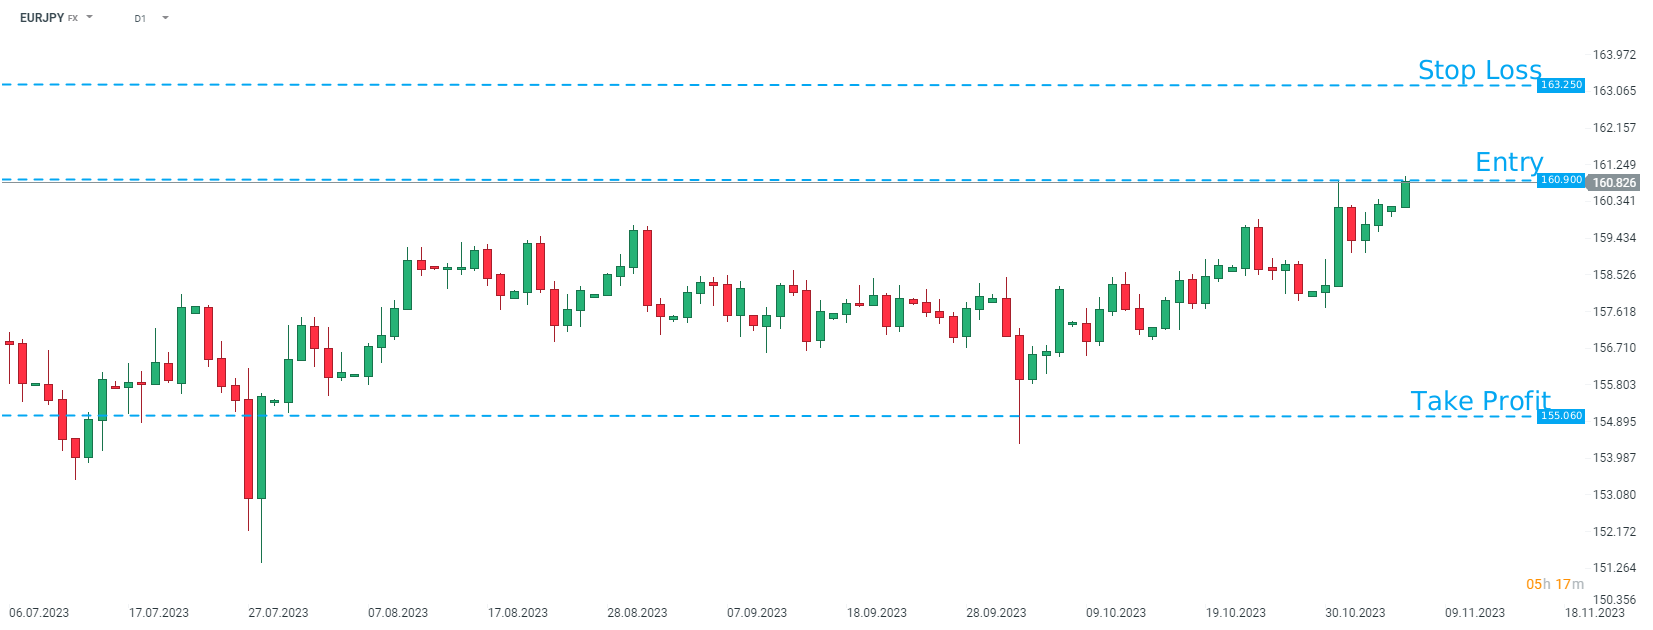Screen dimensions: 1653x630
Task: Click the 05h 17m candle countdown timer
Action: pos(1554,584)
